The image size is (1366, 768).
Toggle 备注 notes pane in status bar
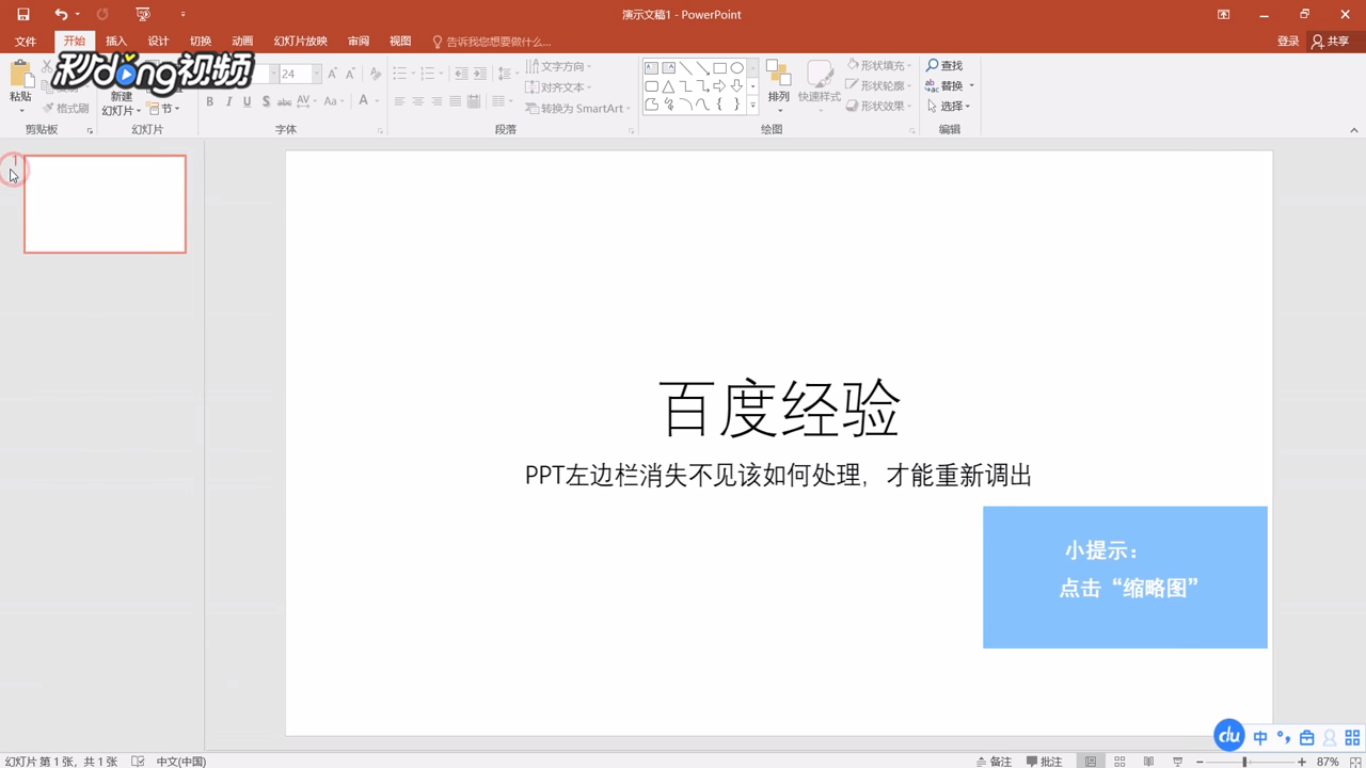pyautogui.click(x=994, y=761)
